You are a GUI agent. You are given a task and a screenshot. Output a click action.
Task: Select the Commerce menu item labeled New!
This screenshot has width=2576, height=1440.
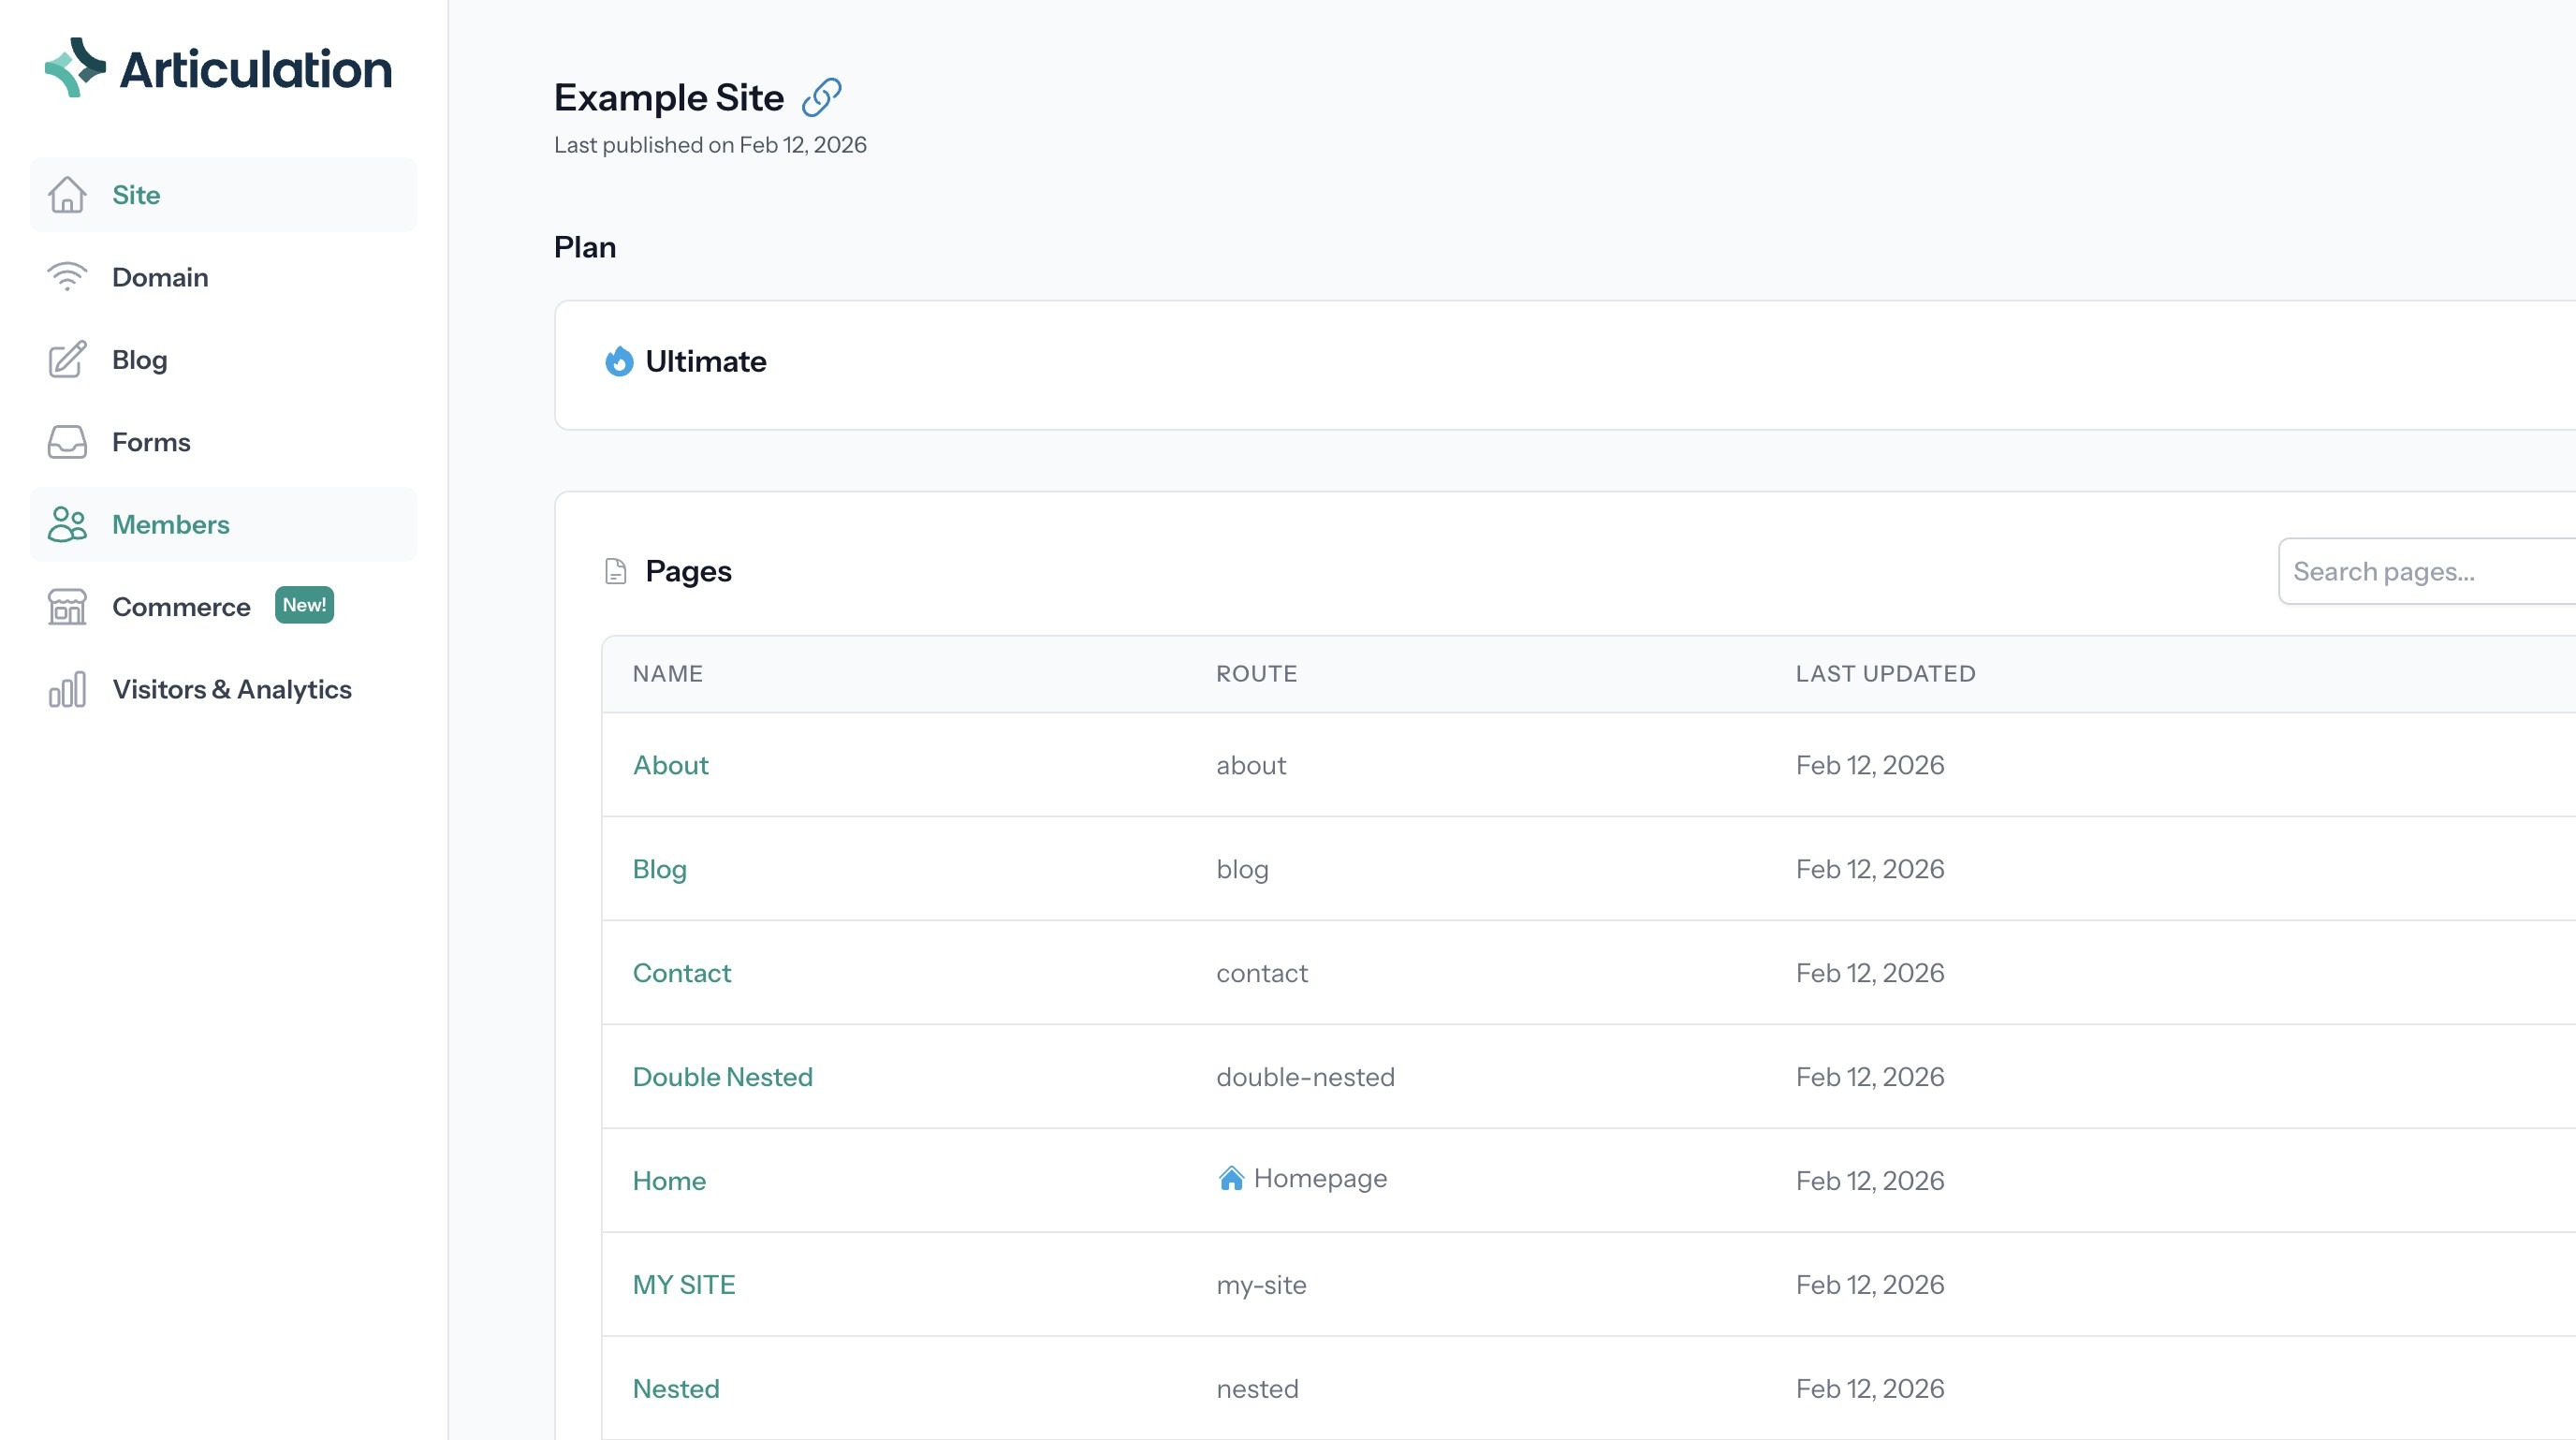point(181,607)
